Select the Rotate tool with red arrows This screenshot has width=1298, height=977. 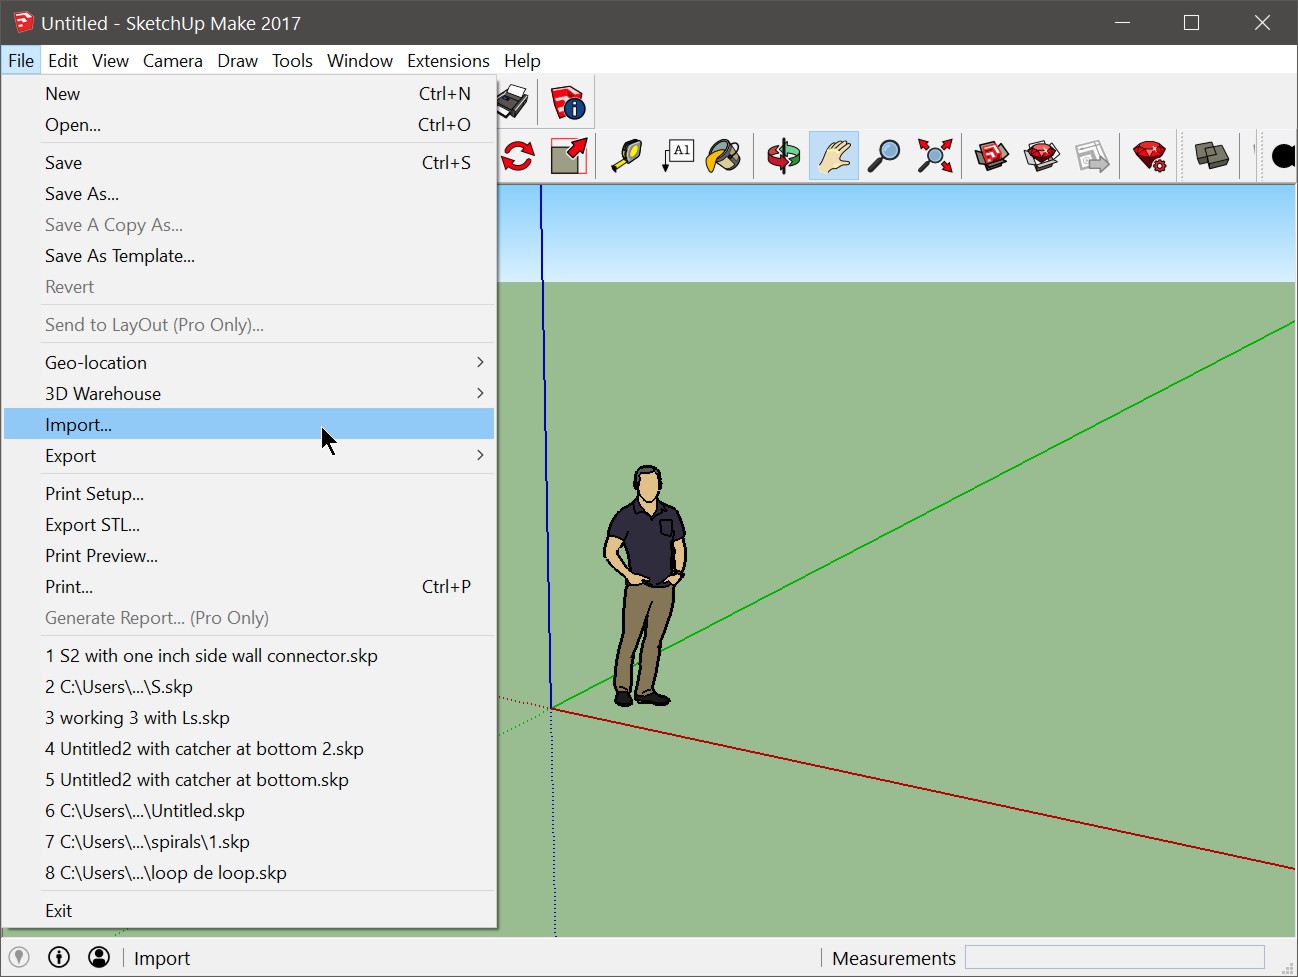click(x=518, y=156)
